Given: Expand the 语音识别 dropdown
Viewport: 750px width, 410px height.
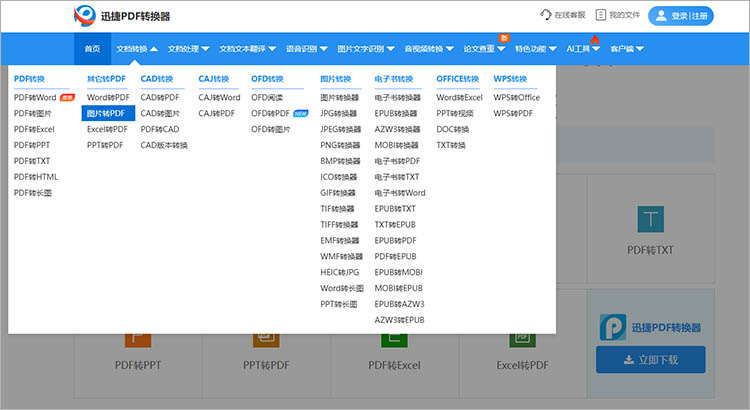Looking at the screenshot, I should 307,49.
